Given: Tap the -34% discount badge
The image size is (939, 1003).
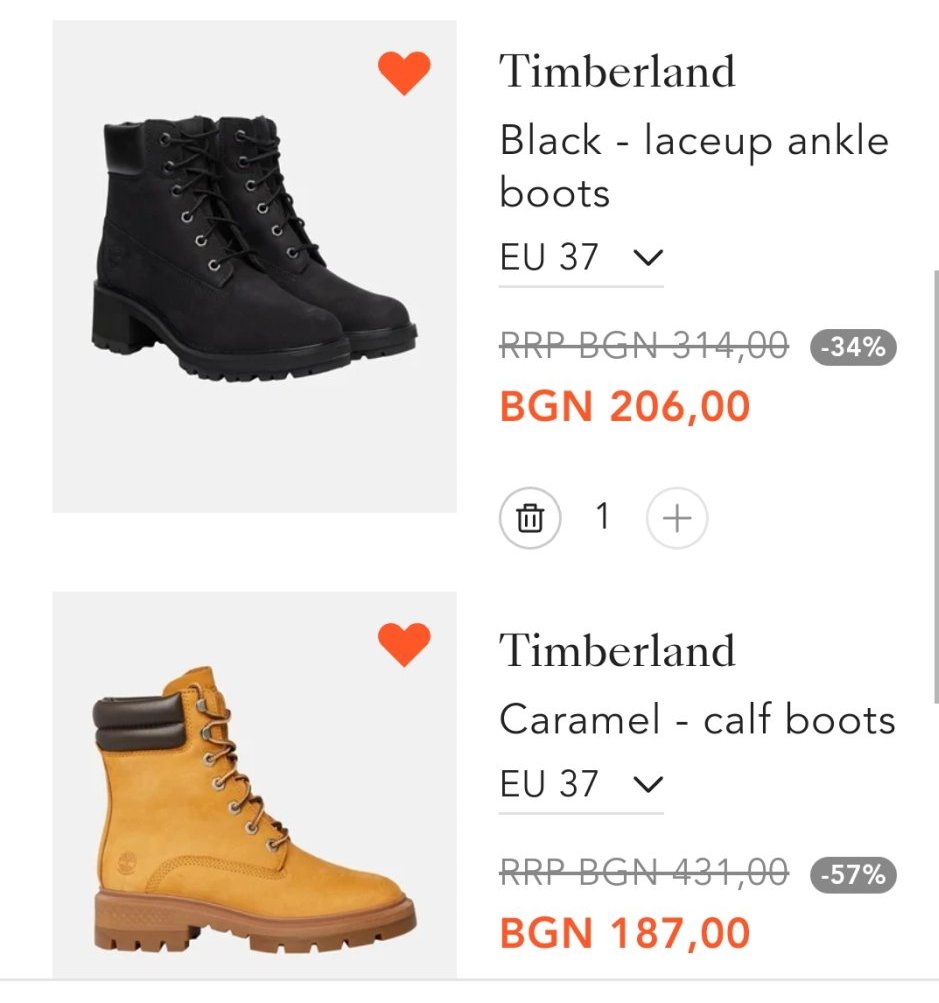Looking at the screenshot, I should 853,348.
